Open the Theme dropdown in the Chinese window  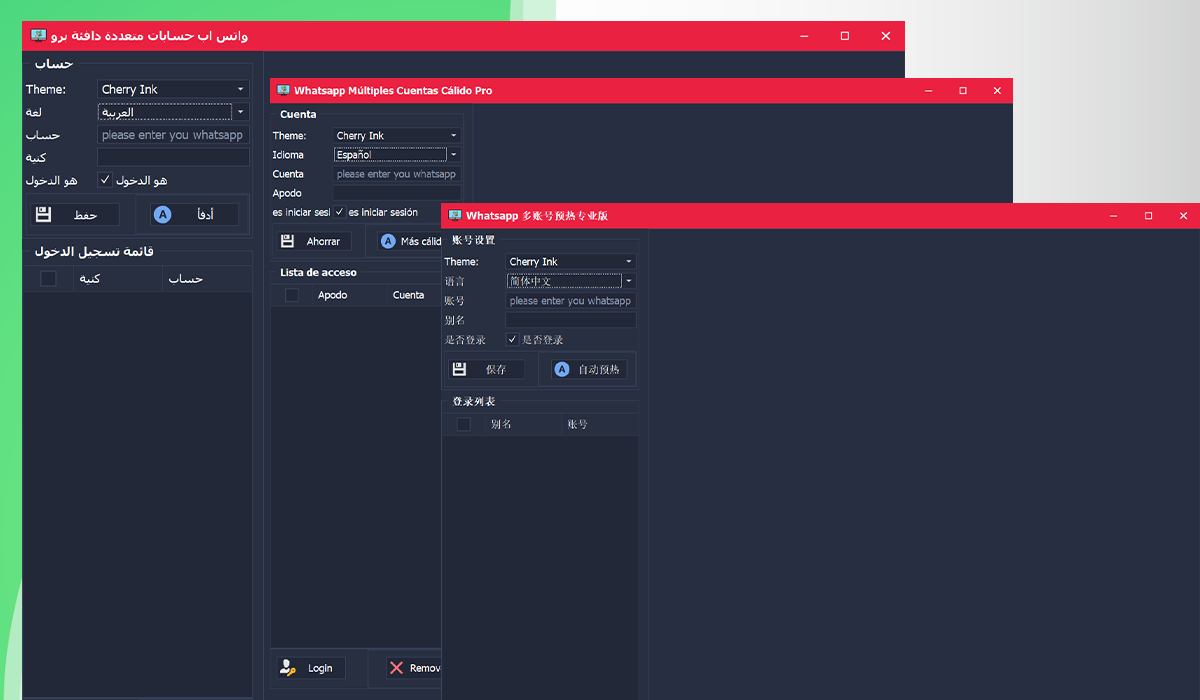(x=571, y=261)
